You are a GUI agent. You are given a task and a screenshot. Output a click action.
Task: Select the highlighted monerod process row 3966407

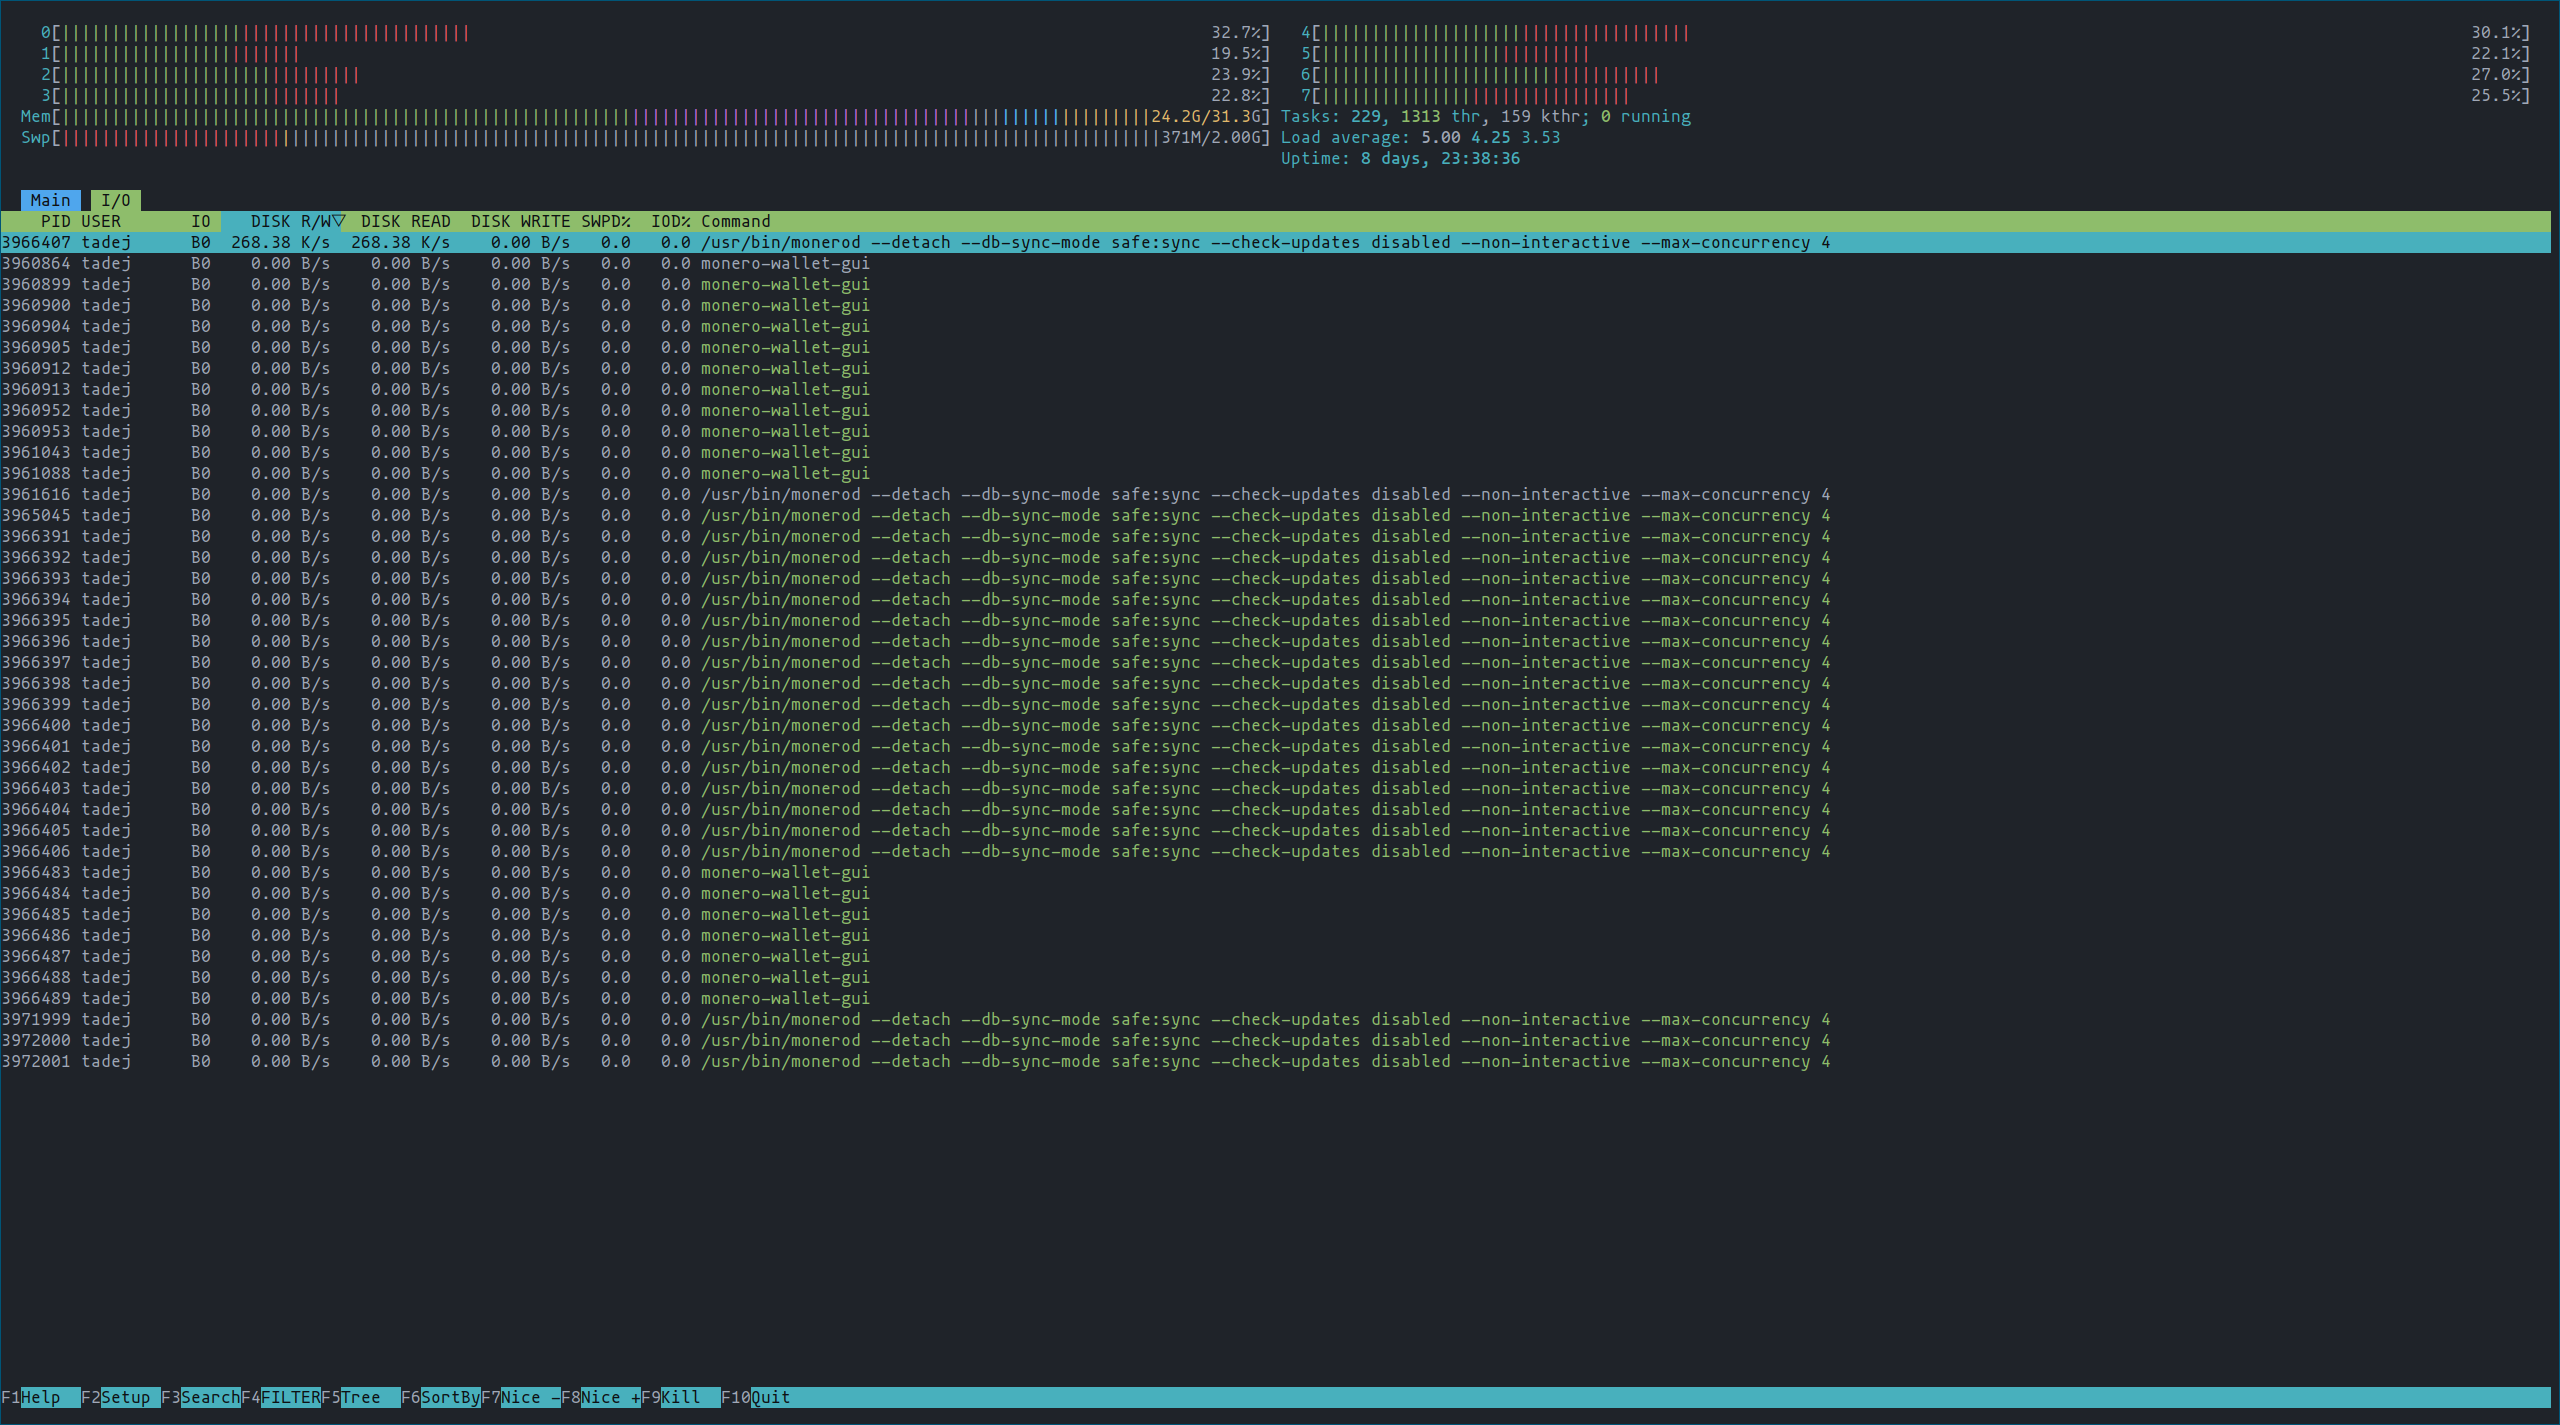coord(1276,242)
